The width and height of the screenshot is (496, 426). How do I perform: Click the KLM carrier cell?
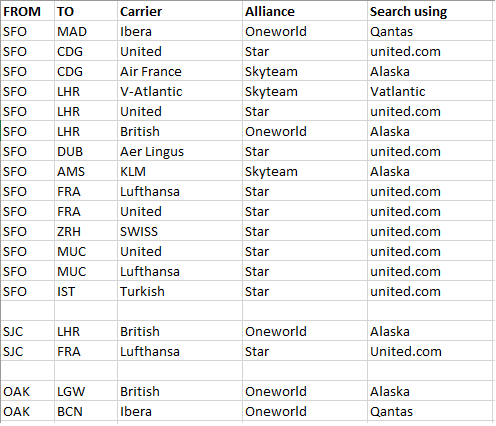[x=180, y=171]
